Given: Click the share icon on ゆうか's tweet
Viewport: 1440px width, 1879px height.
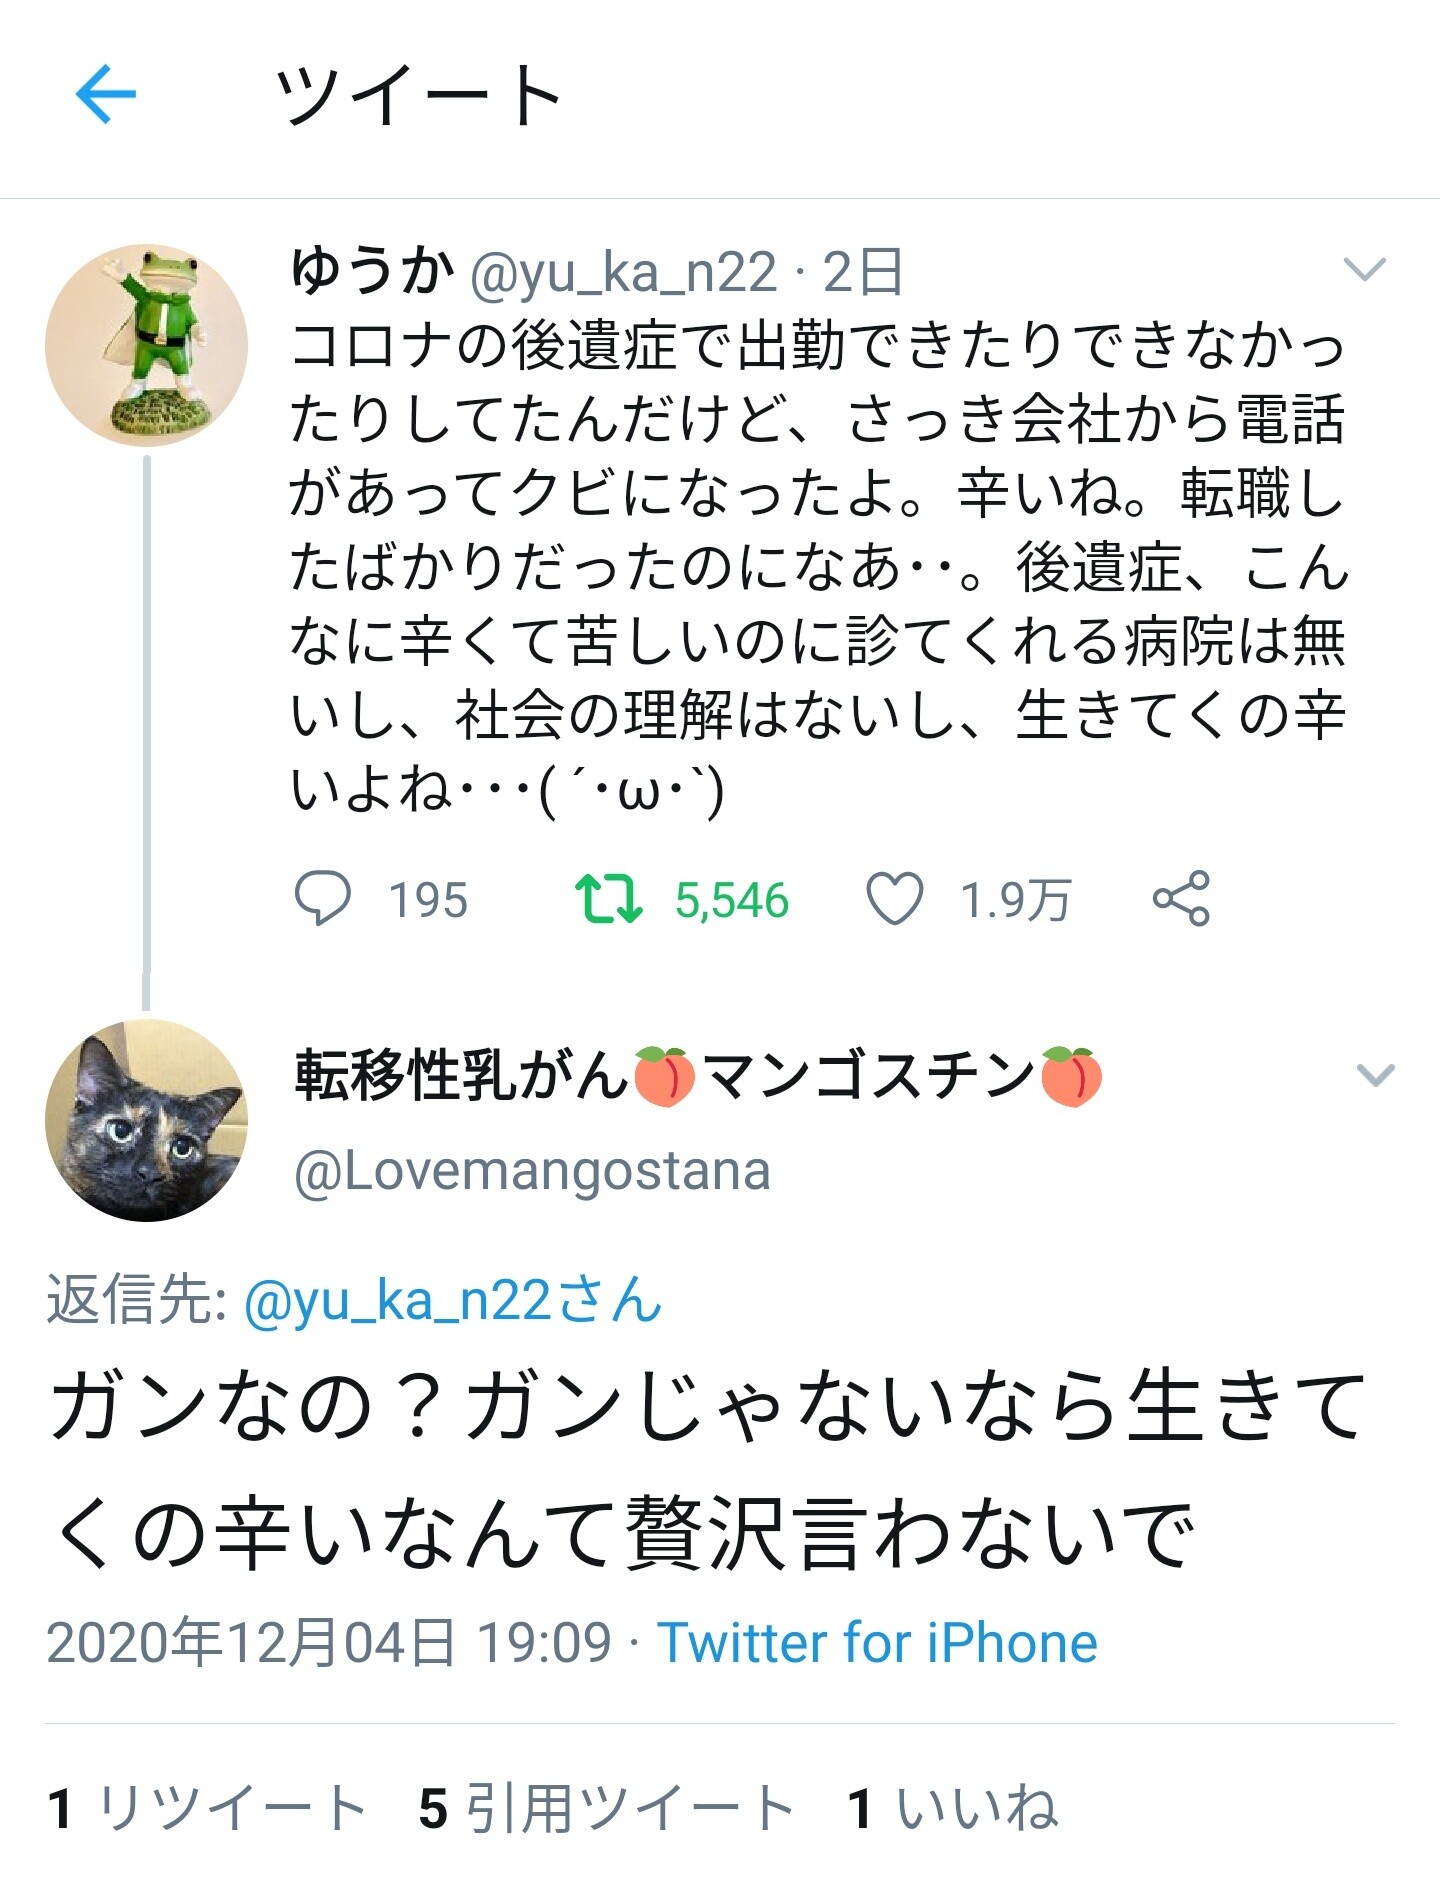Looking at the screenshot, I should [1181, 897].
